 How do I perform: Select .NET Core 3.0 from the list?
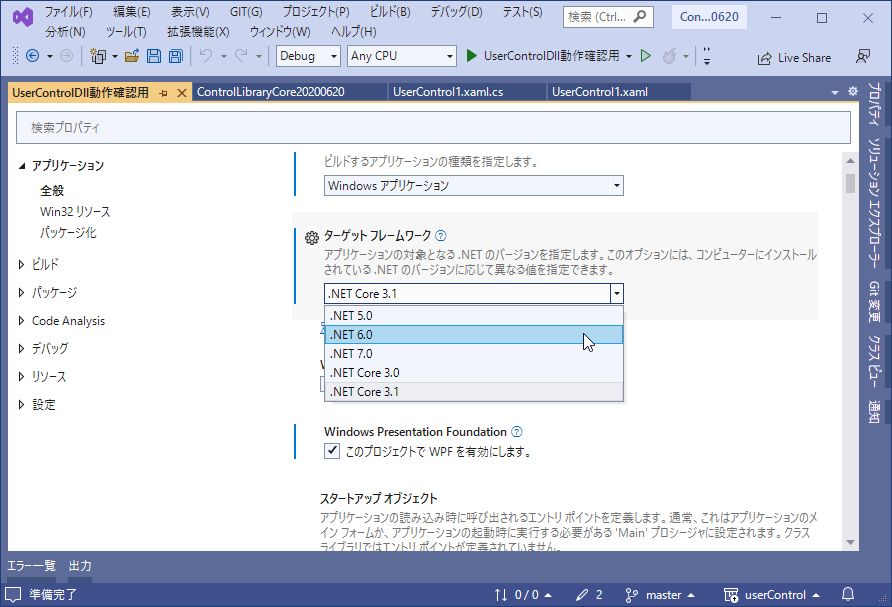[474, 373]
